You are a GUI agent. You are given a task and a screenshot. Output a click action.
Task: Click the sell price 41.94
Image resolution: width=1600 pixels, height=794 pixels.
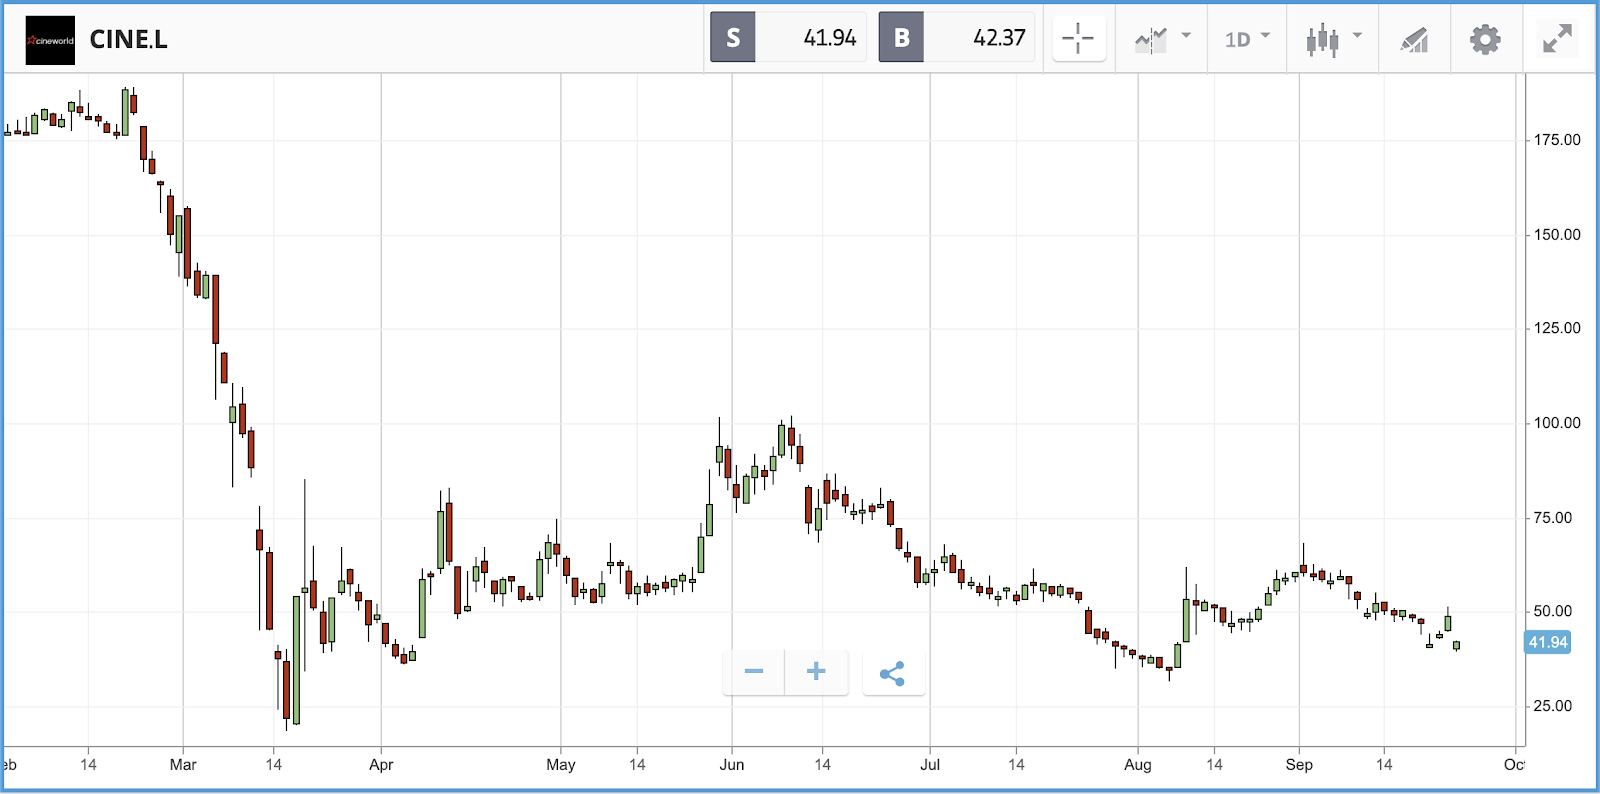coord(830,38)
